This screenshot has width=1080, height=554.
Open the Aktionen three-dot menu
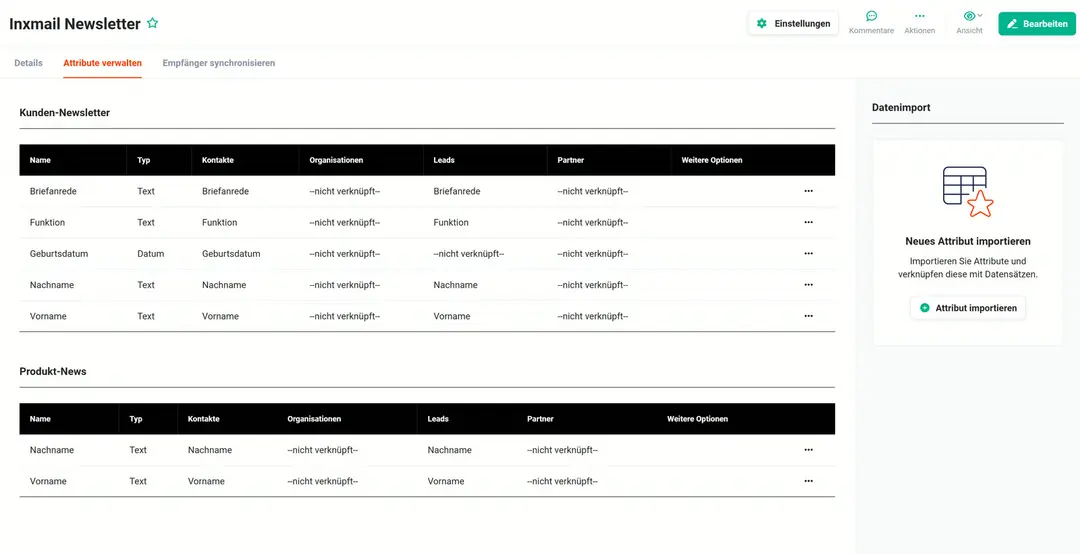[x=920, y=23]
